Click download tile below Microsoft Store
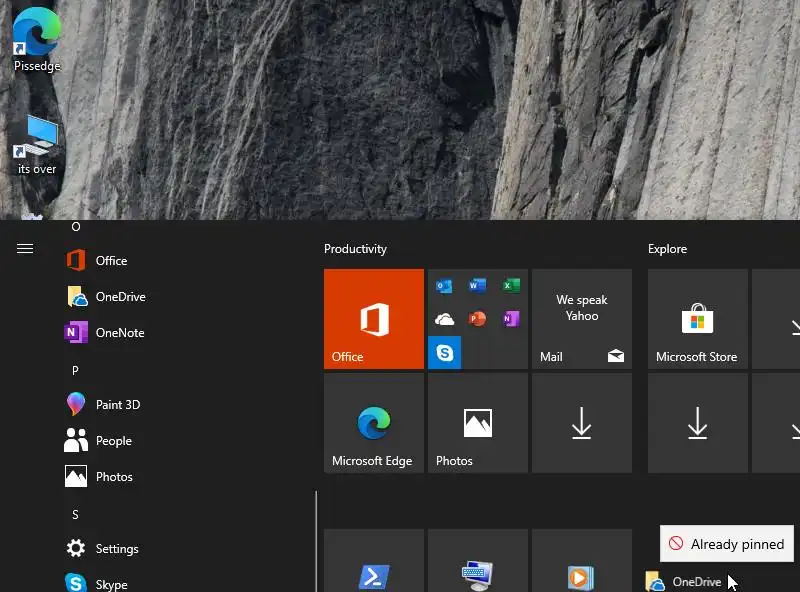Viewport: 800px width, 592px height. click(x=697, y=423)
